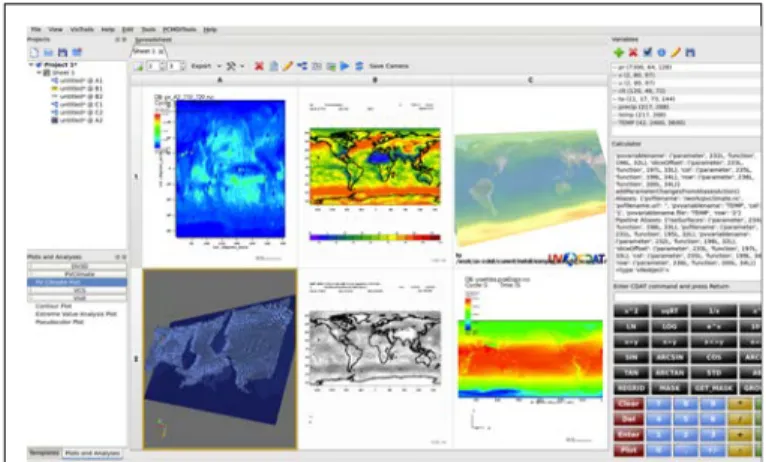Screen dimensions: 766x462
Task: Click the blue workflow icon in spreadsheet toolbar
Action: tap(302, 66)
